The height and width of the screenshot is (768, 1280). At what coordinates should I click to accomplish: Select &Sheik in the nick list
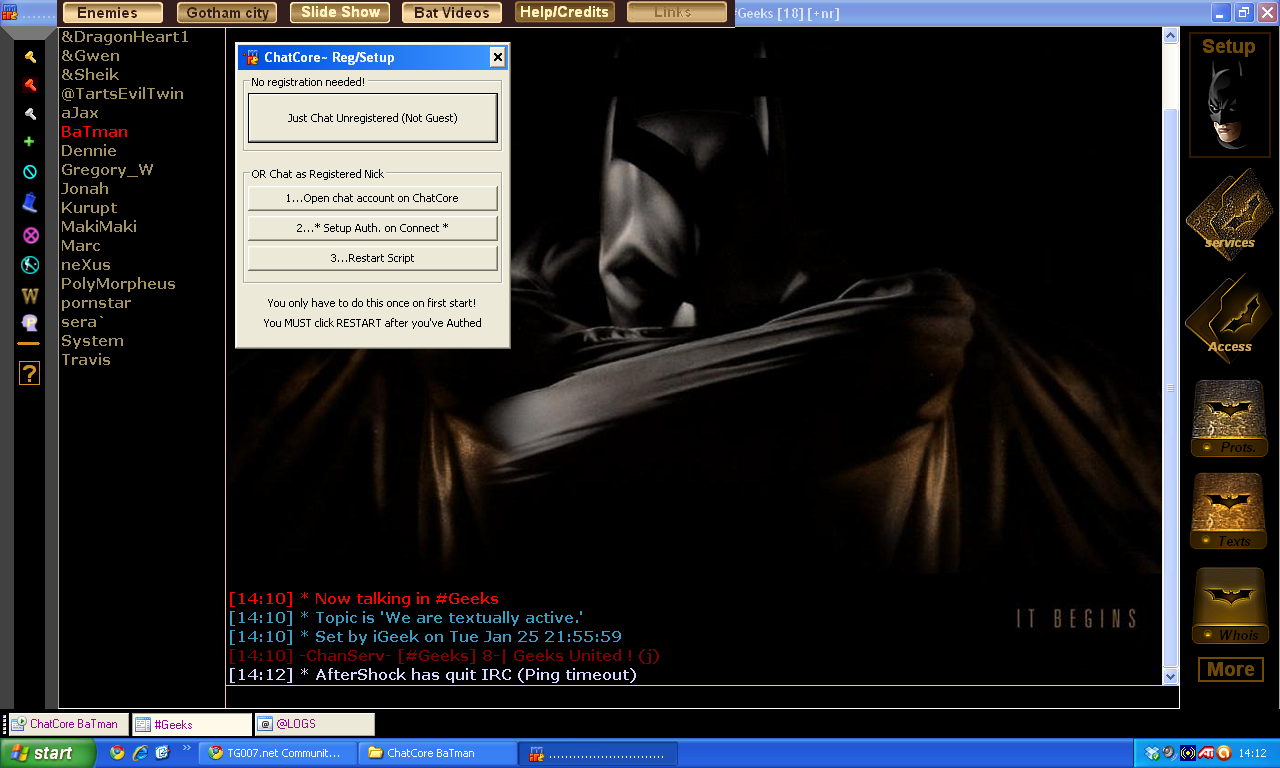pyautogui.click(x=90, y=75)
